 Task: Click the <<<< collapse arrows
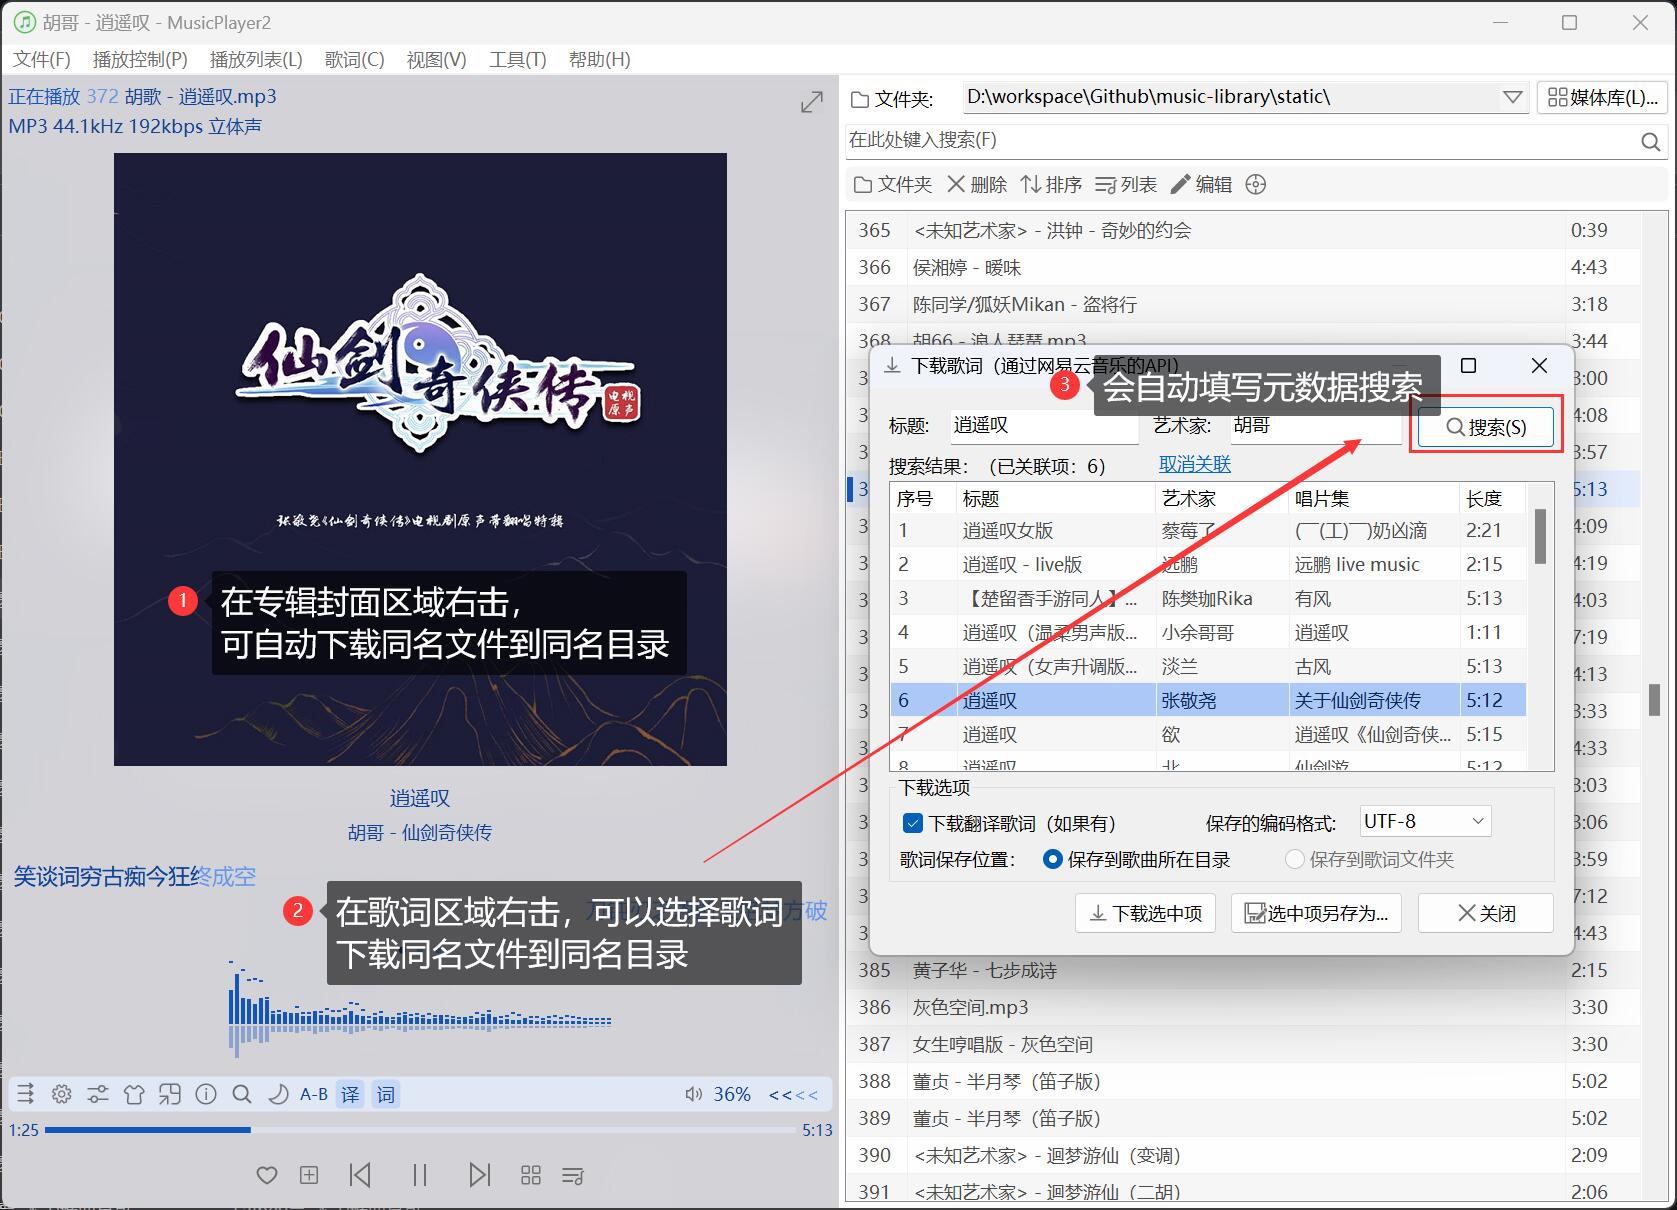point(793,1095)
